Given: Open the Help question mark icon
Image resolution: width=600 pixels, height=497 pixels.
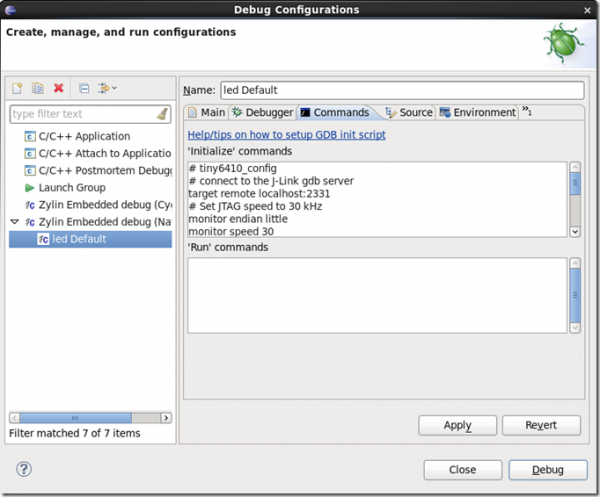Looking at the screenshot, I should coord(24,469).
